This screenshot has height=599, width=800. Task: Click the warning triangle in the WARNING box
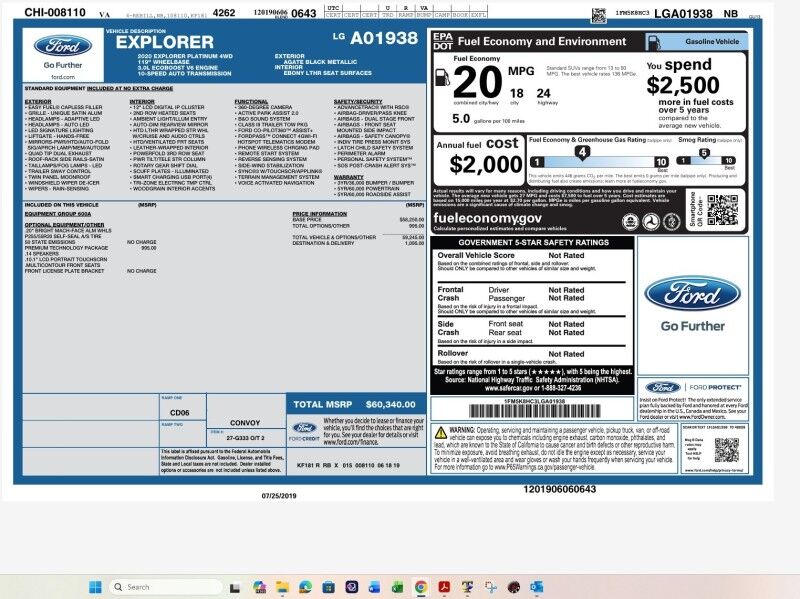click(440, 432)
